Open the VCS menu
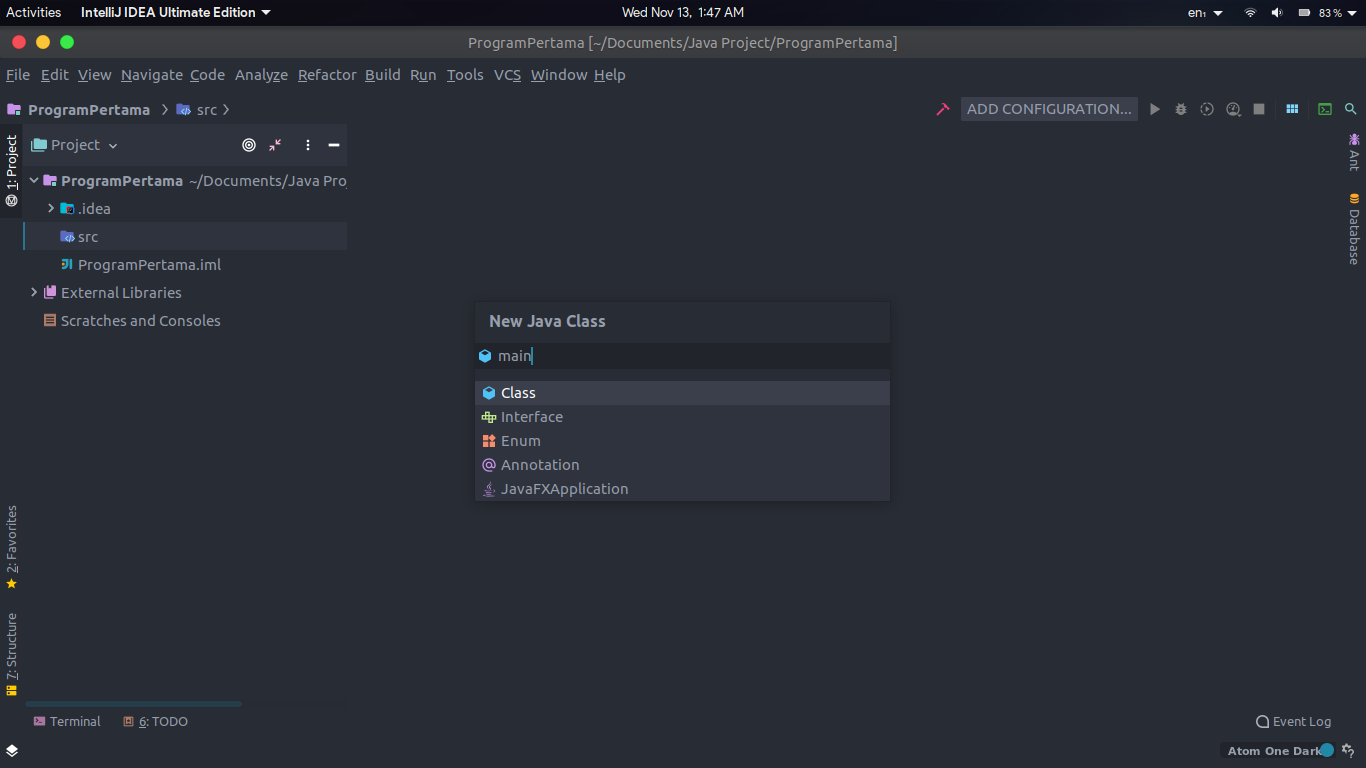Image resolution: width=1366 pixels, height=768 pixels. (508, 75)
